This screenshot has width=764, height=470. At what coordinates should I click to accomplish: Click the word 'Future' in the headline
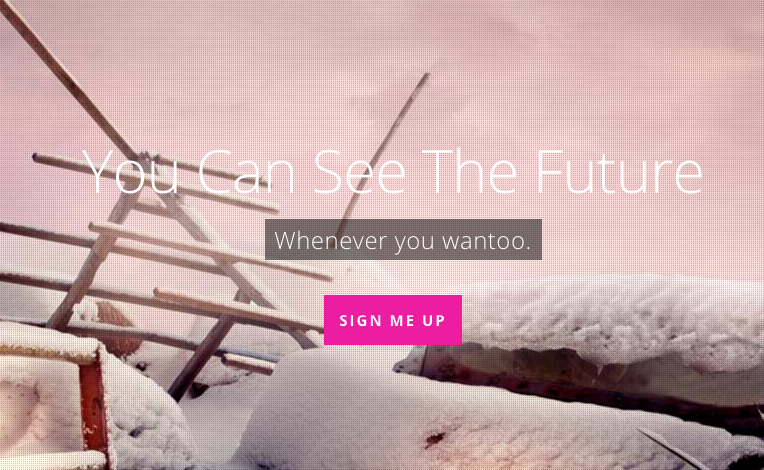coord(619,172)
